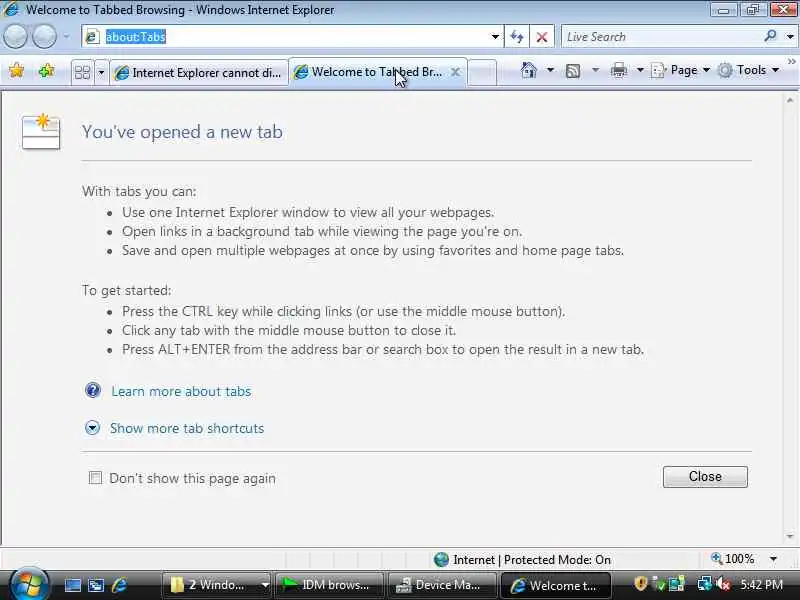Click the about:Tabs address bar field
Screen dimensions: 800x600
click(x=292, y=37)
